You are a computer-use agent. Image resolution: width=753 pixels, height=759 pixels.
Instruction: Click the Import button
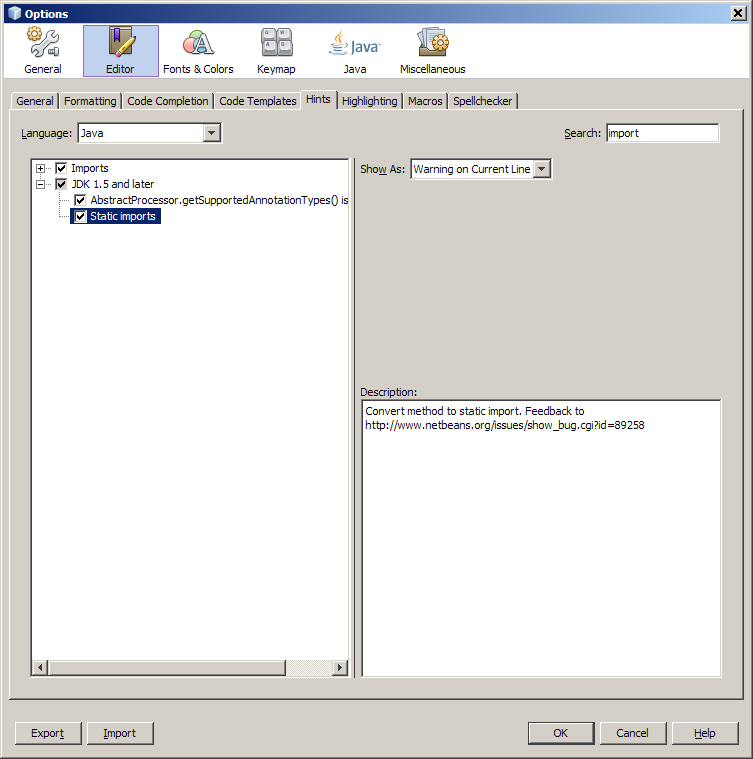click(x=120, y=733)
